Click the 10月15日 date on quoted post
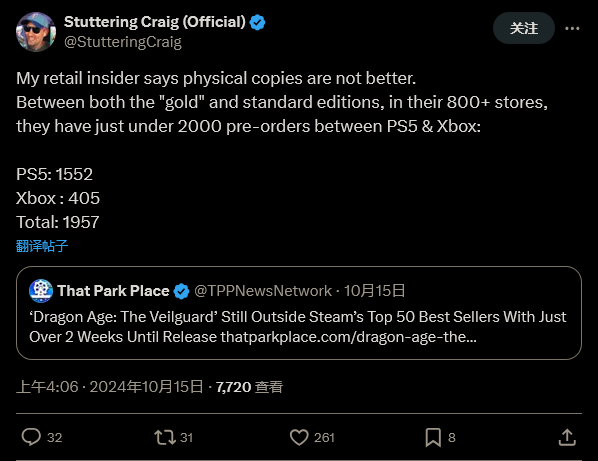 point(375,291)
